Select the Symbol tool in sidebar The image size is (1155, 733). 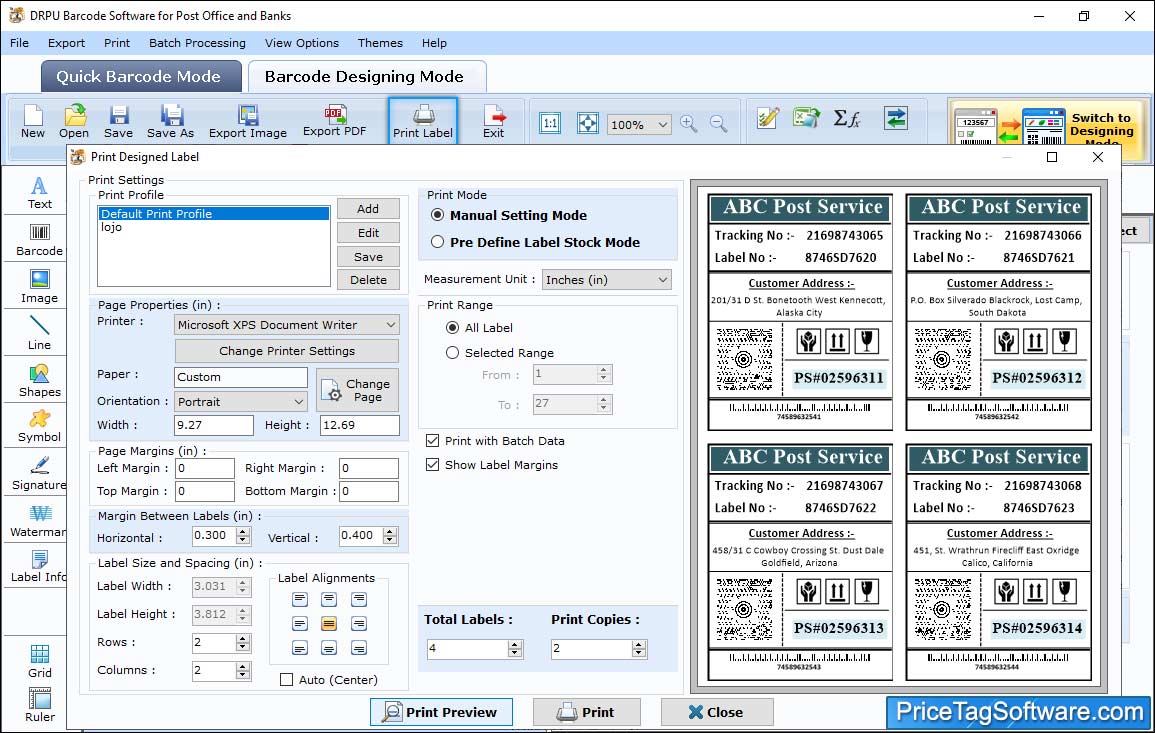pos(39,427)
